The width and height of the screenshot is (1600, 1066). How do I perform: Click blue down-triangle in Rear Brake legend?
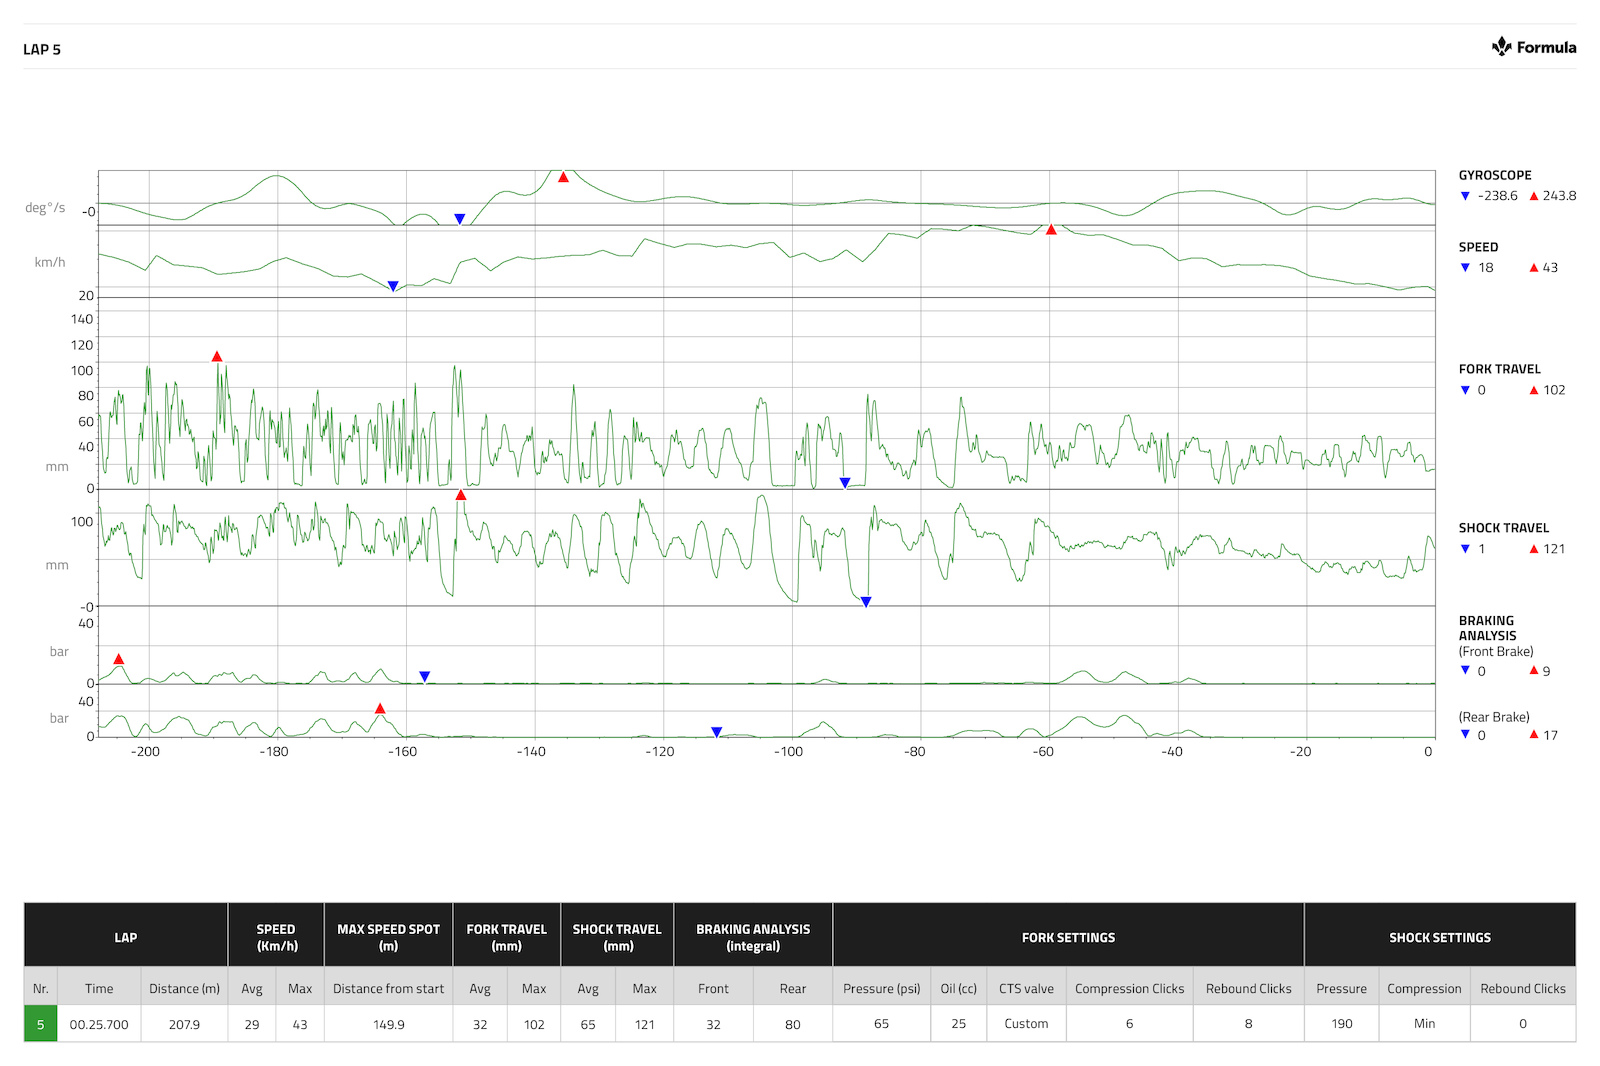1465,734
